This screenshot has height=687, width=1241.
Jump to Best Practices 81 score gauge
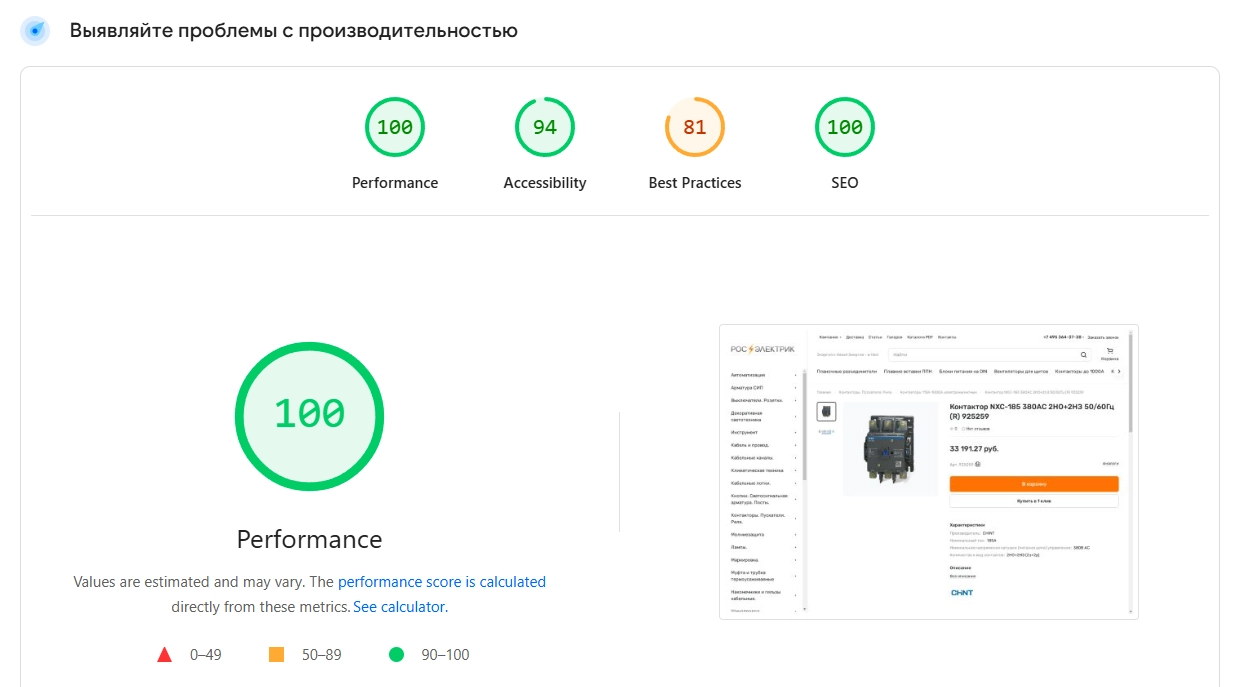pos(695,127)
